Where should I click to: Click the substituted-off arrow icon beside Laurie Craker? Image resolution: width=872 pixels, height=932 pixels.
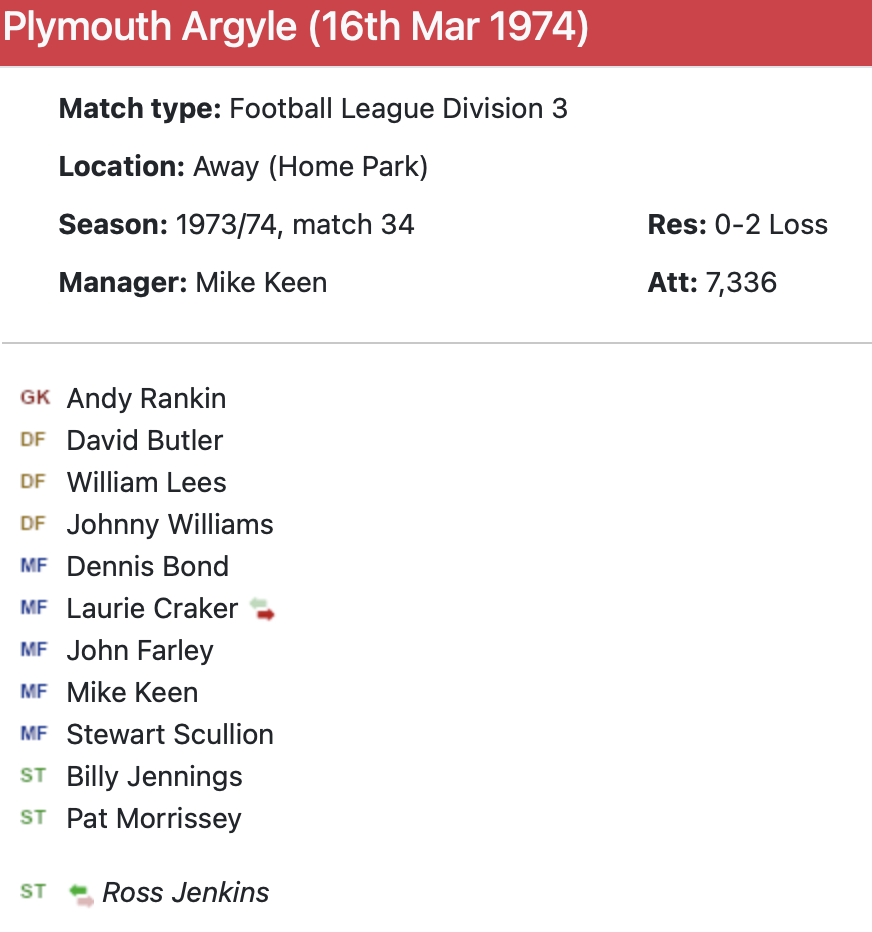point(262,609)
